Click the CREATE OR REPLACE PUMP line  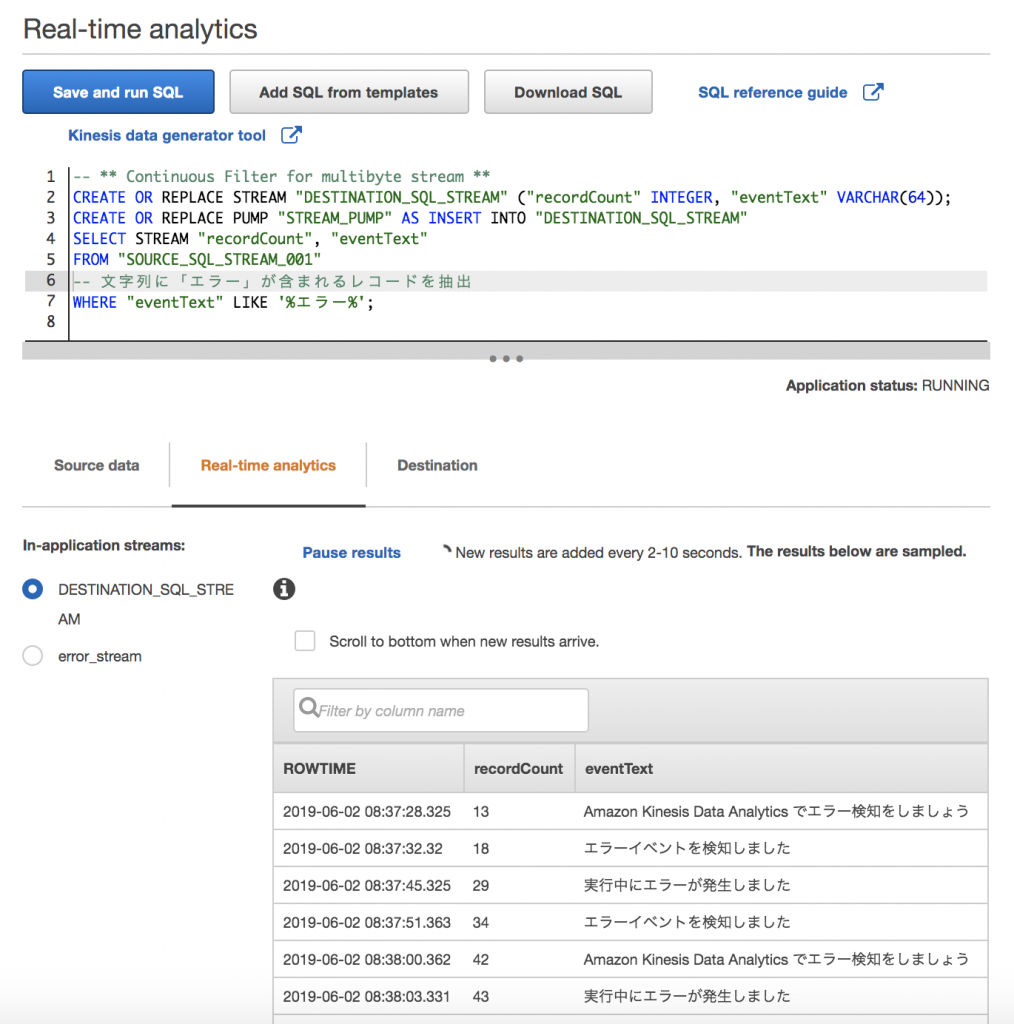coord(410,218)
